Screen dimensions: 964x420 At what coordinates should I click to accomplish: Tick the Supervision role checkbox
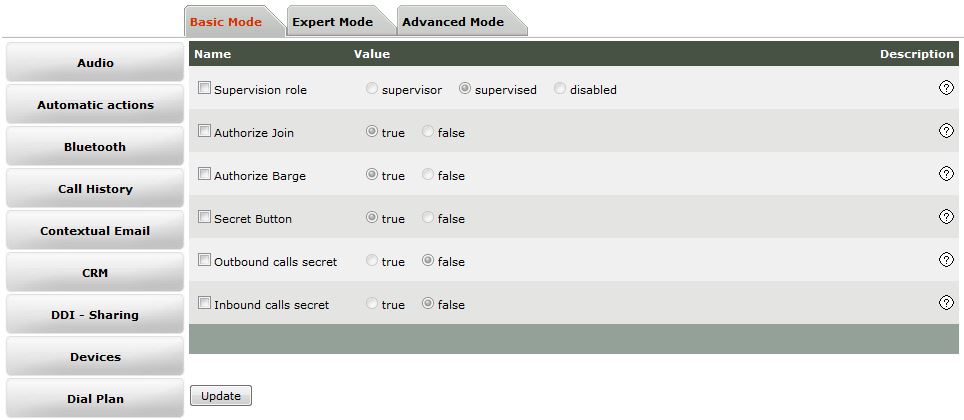click(x=204, y=88)
